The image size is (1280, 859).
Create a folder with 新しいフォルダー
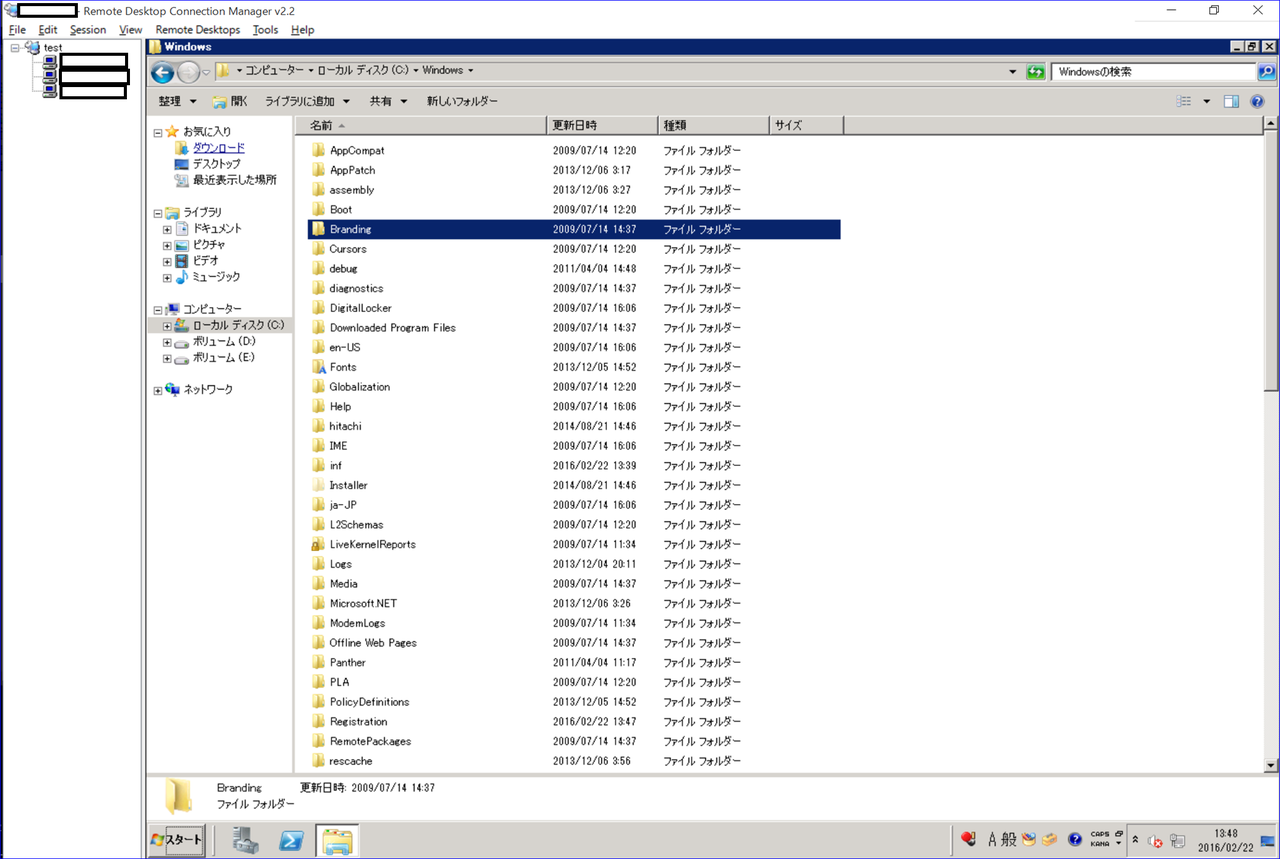[462, 101]
